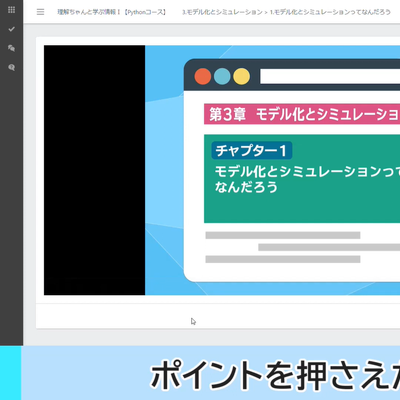
Task: Click breadcrumb 3.モデル化とシミュレーション
Action: pyautogui.click(x=222, y=12)
